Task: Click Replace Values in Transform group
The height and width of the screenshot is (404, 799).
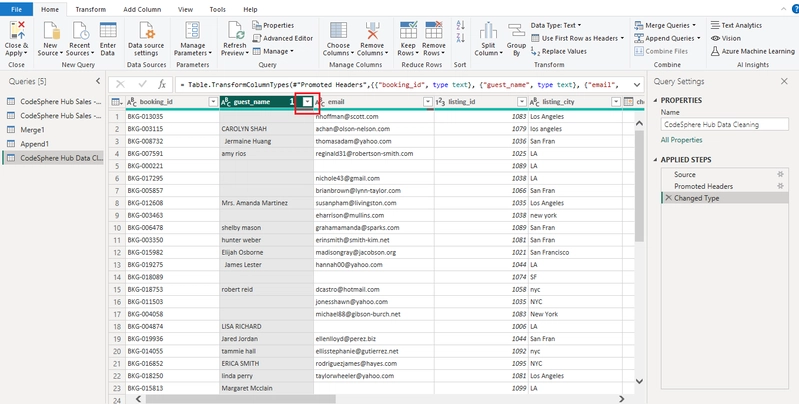Action: [559, 51]
